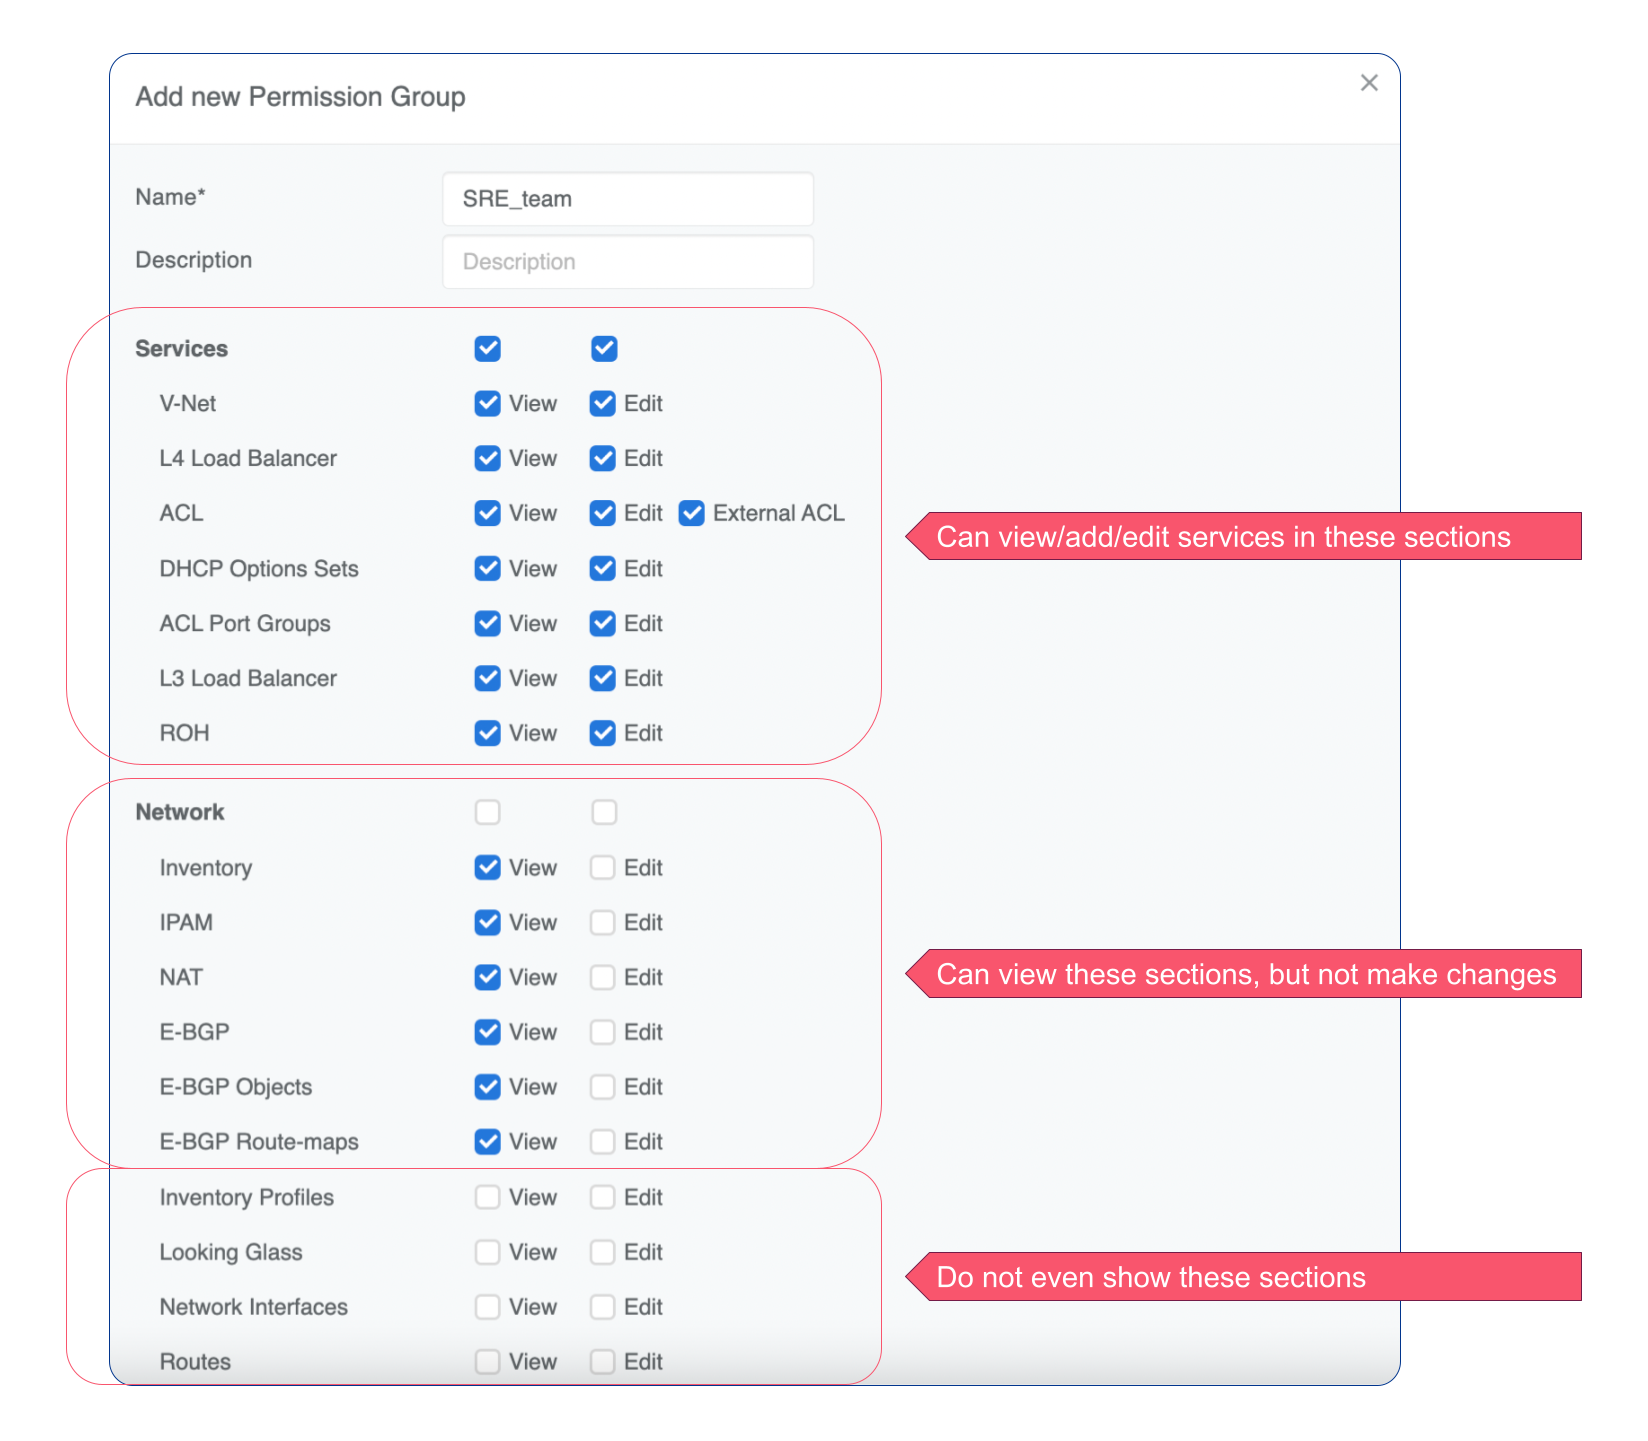Click the Name field containing SRE_team

click(628, 199)
